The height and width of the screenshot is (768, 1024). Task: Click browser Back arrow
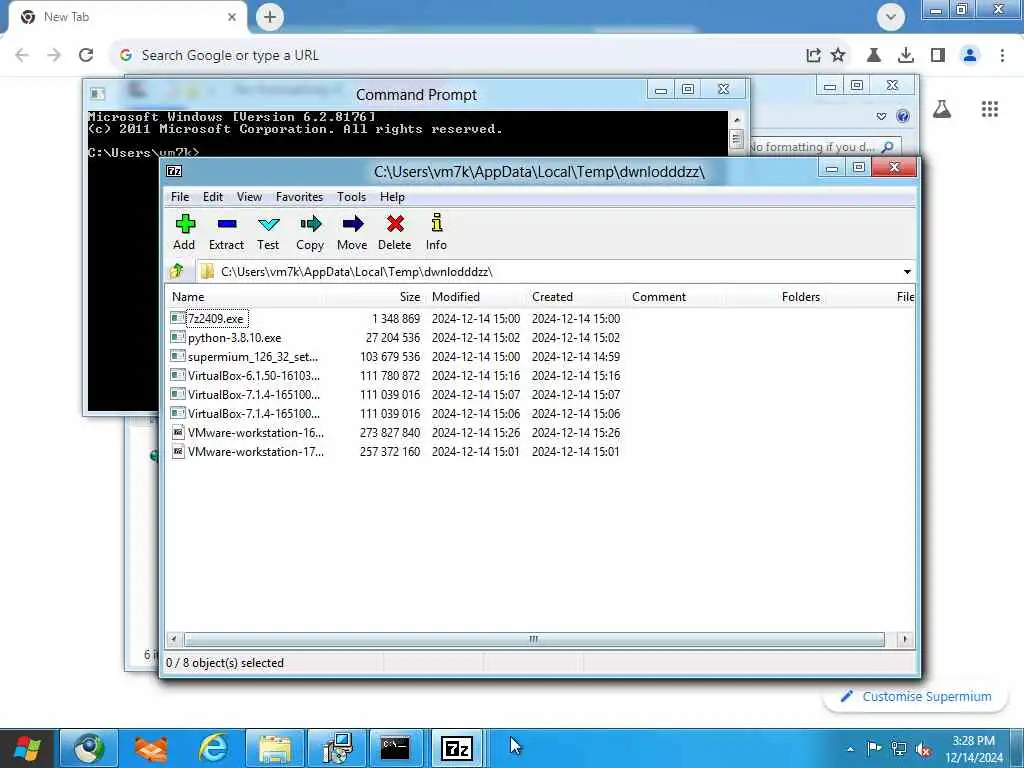pyautogui.click(x=22, y=56)
